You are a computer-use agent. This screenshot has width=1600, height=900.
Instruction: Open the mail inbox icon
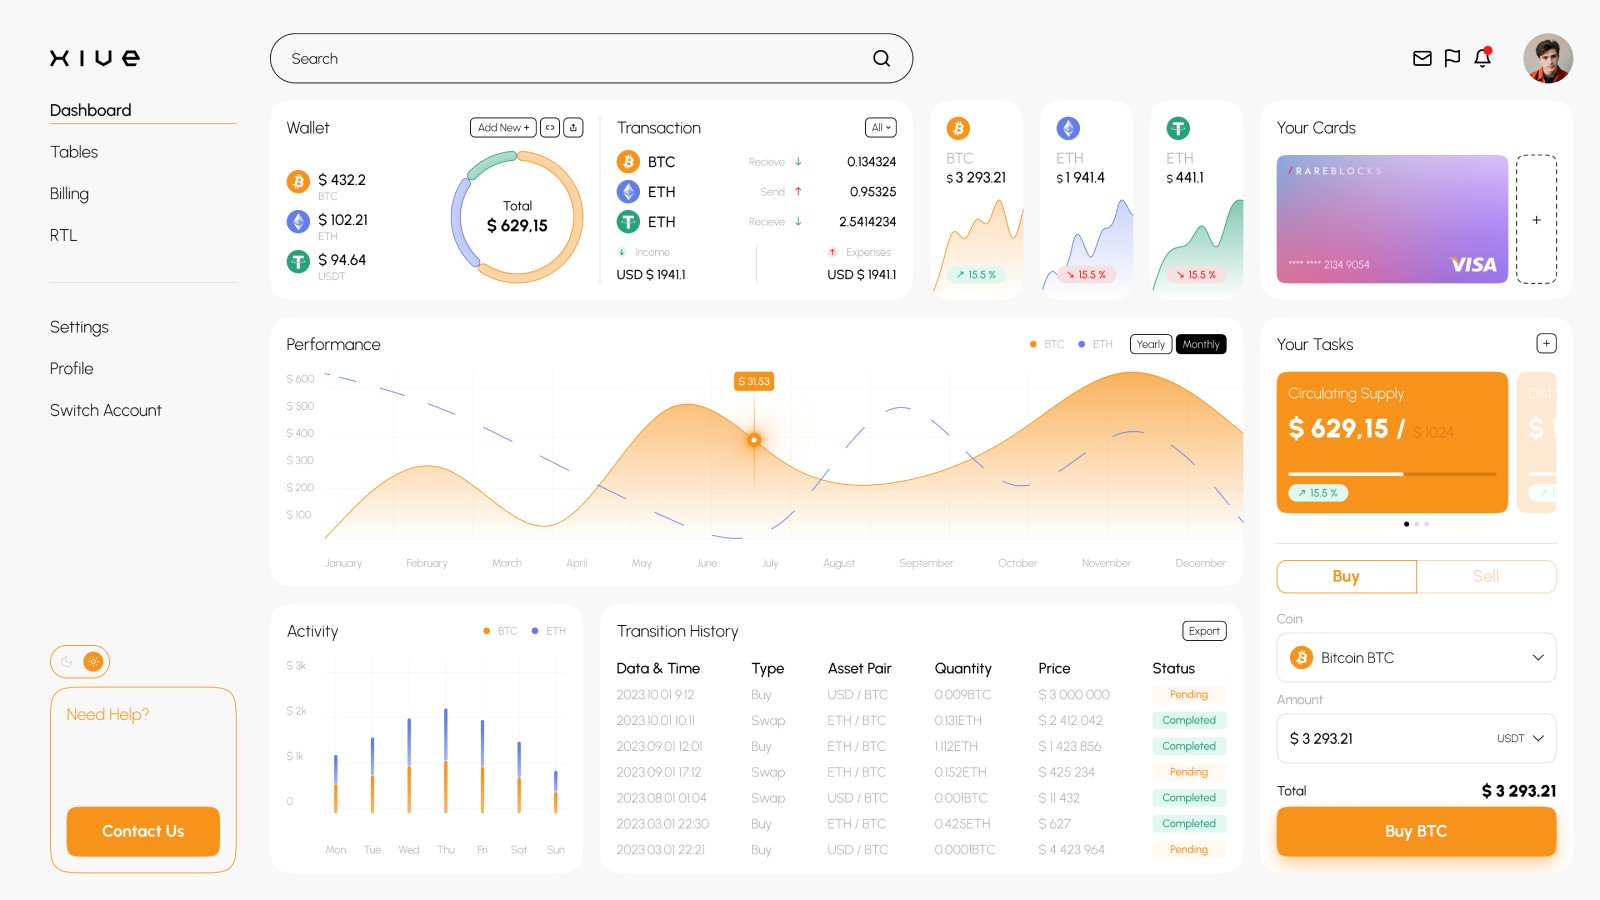1422,59
